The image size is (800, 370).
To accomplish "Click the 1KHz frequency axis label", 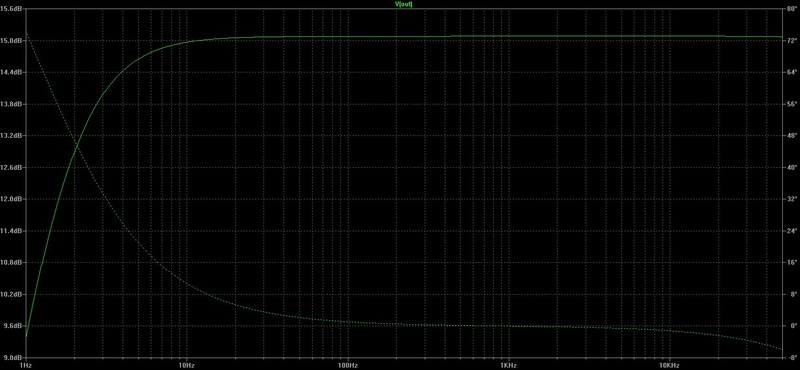I will [508, 366].
